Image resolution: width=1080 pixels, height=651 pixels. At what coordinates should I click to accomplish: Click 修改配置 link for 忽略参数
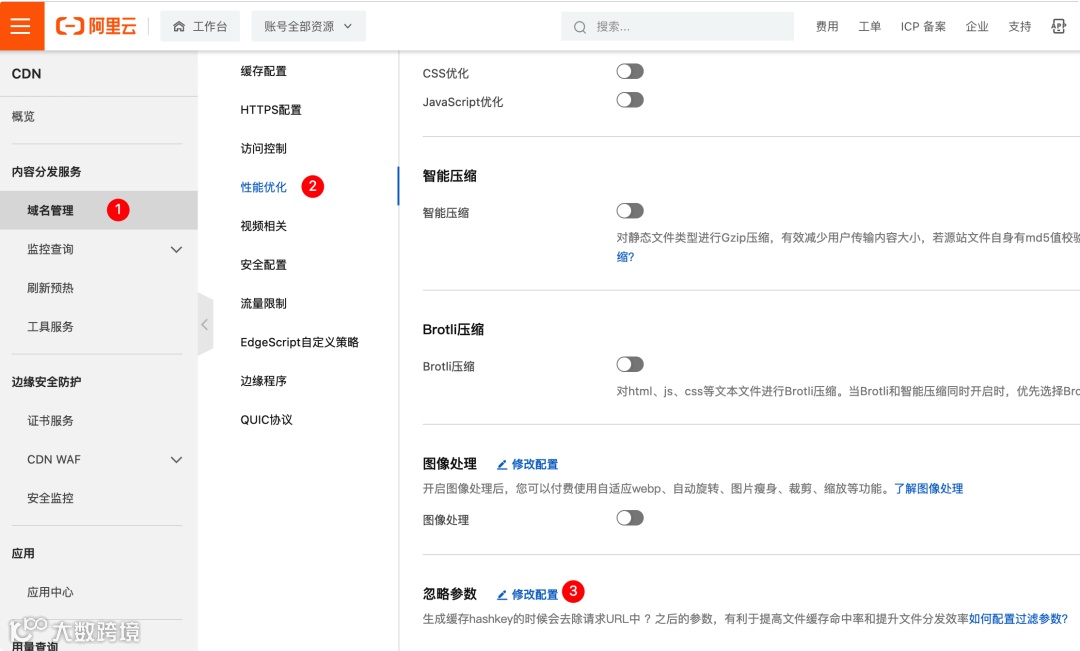pyautogui.click(x=534, y=595)
